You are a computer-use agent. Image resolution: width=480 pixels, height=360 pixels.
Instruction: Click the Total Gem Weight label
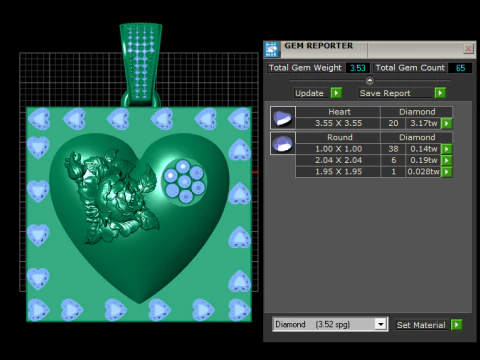[x=305, y=68]
